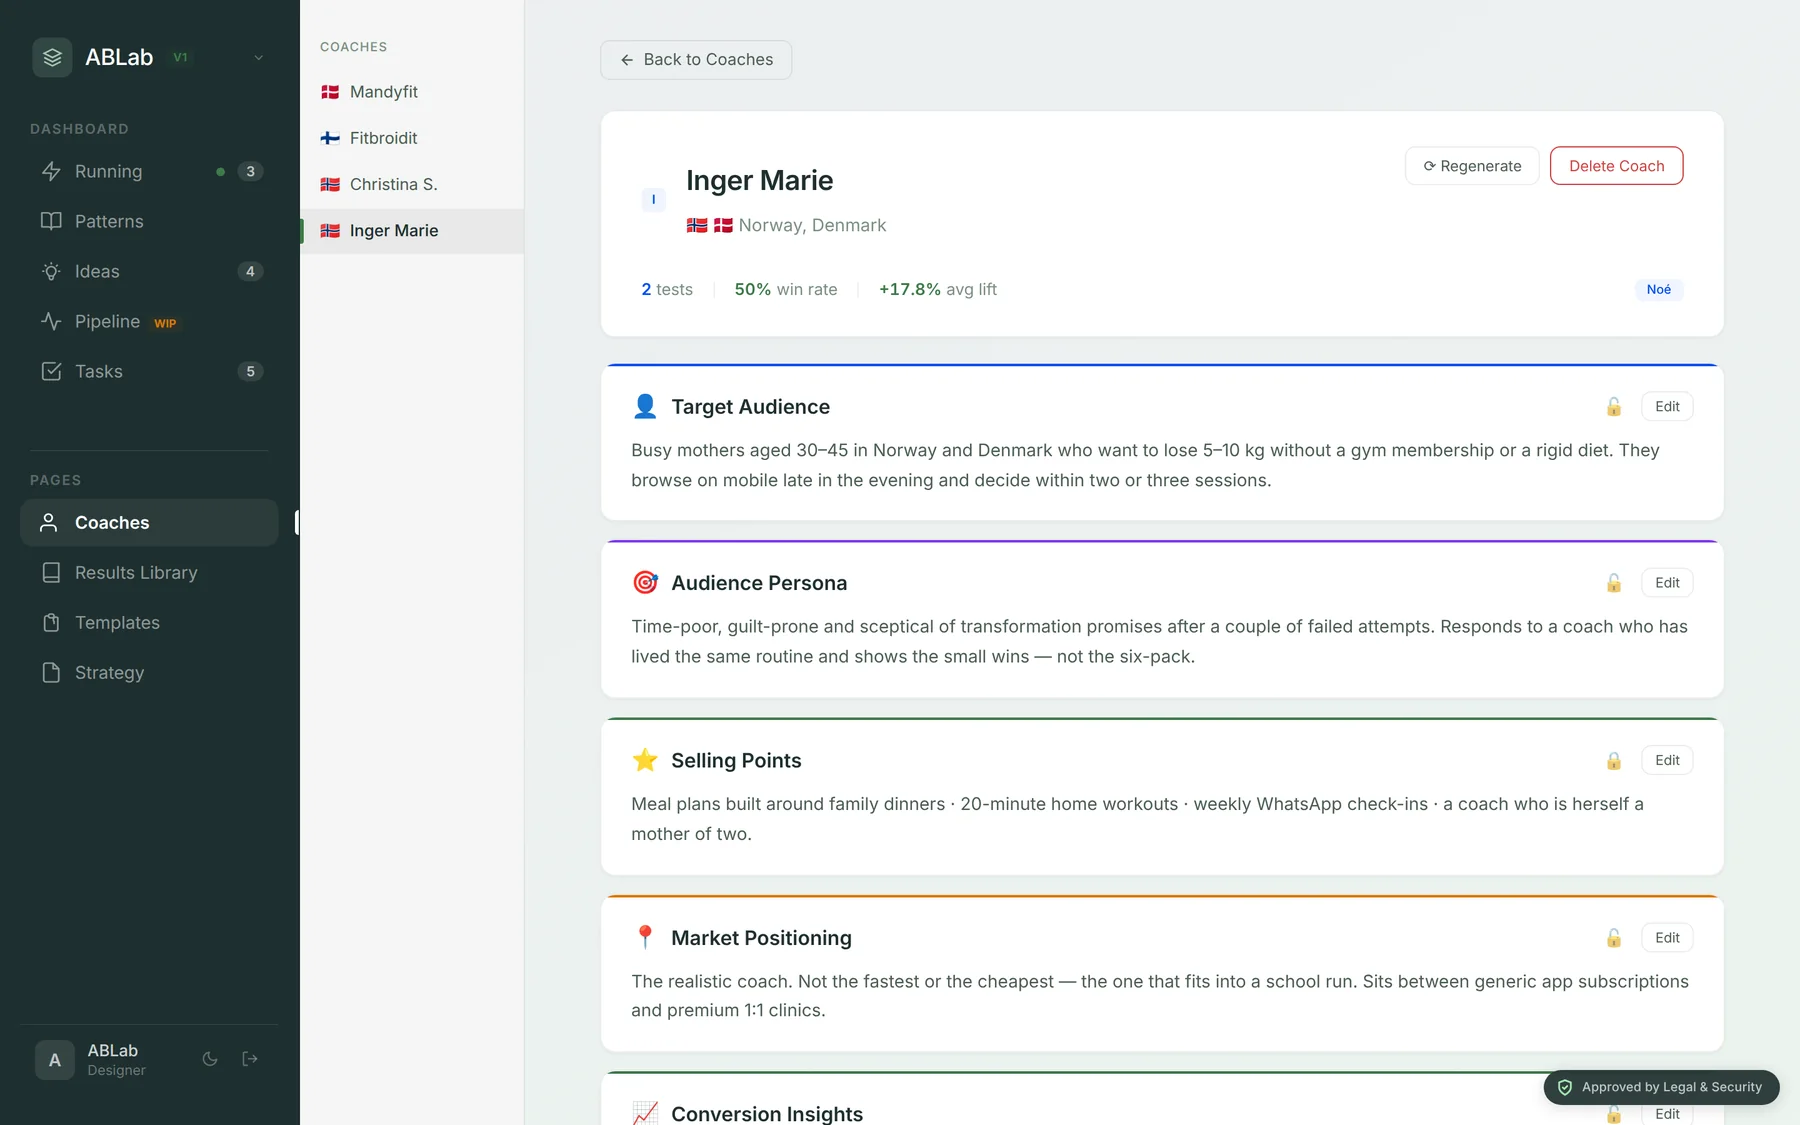
Task: Edit the Selling Points section
Action: [1667, 760]
